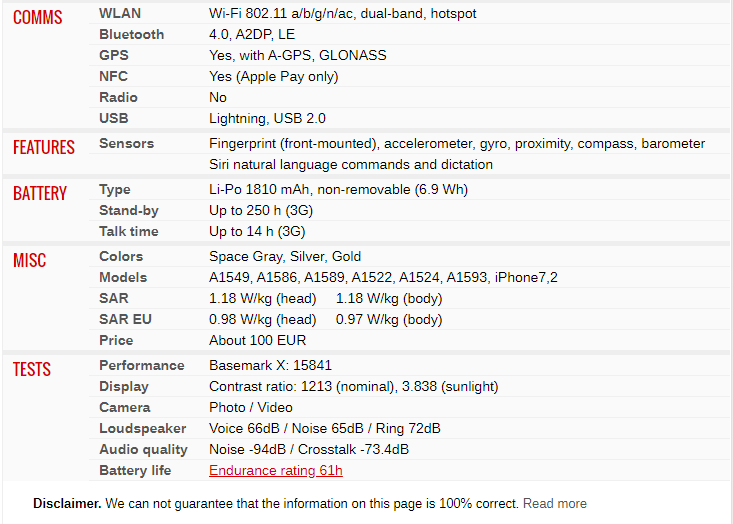Viewport: 733px width, 524px height.
Task: Select the Sensors row label
Action: click(x=126, y=144)
